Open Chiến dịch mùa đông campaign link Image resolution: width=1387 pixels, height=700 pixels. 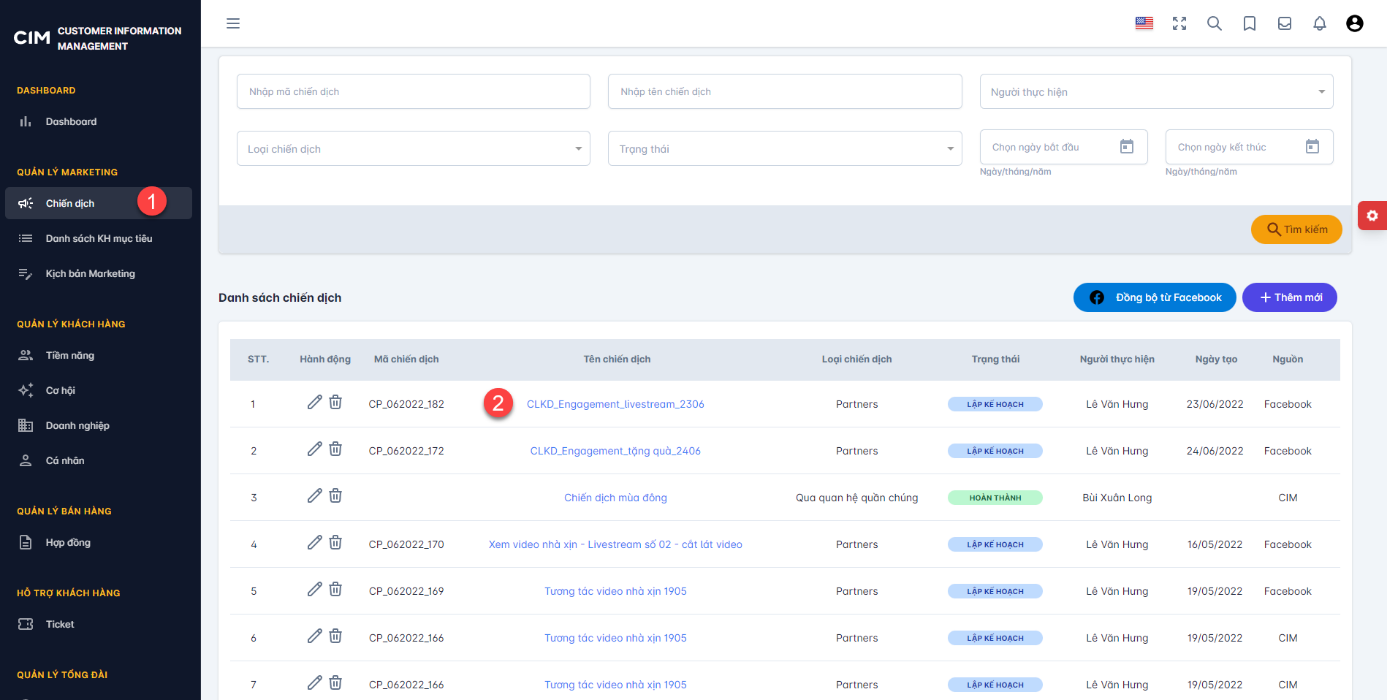(x=616, y=497)
